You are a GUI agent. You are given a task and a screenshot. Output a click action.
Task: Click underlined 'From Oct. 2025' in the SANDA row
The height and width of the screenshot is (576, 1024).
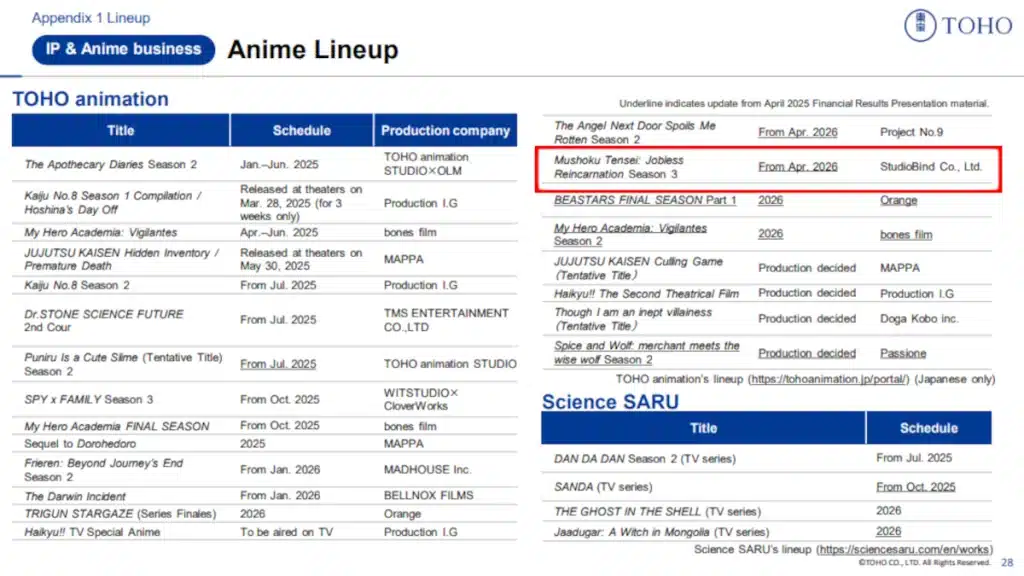(916, 487)
